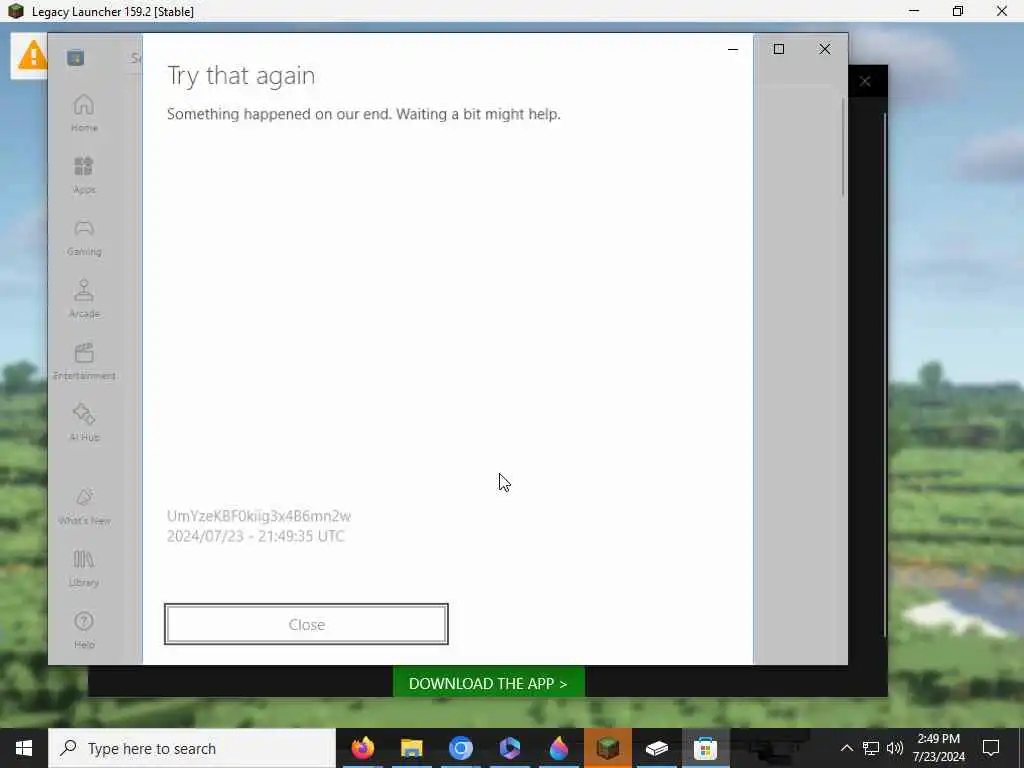Open the colorful droplet app in taskbar

[x=558, y=748]
